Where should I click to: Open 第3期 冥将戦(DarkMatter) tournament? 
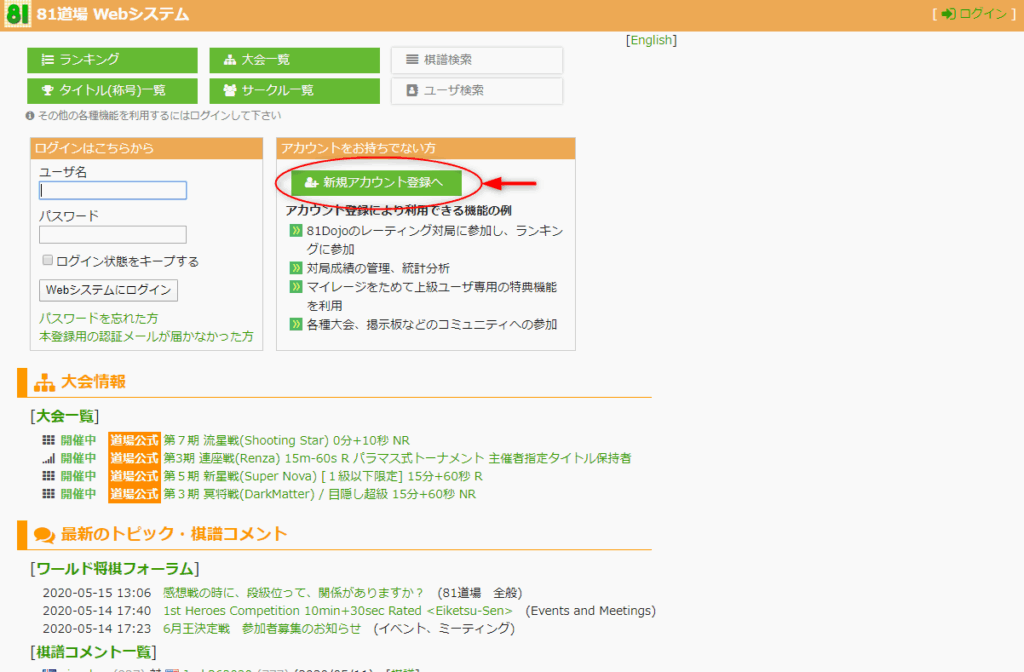(x=319, y=494)
